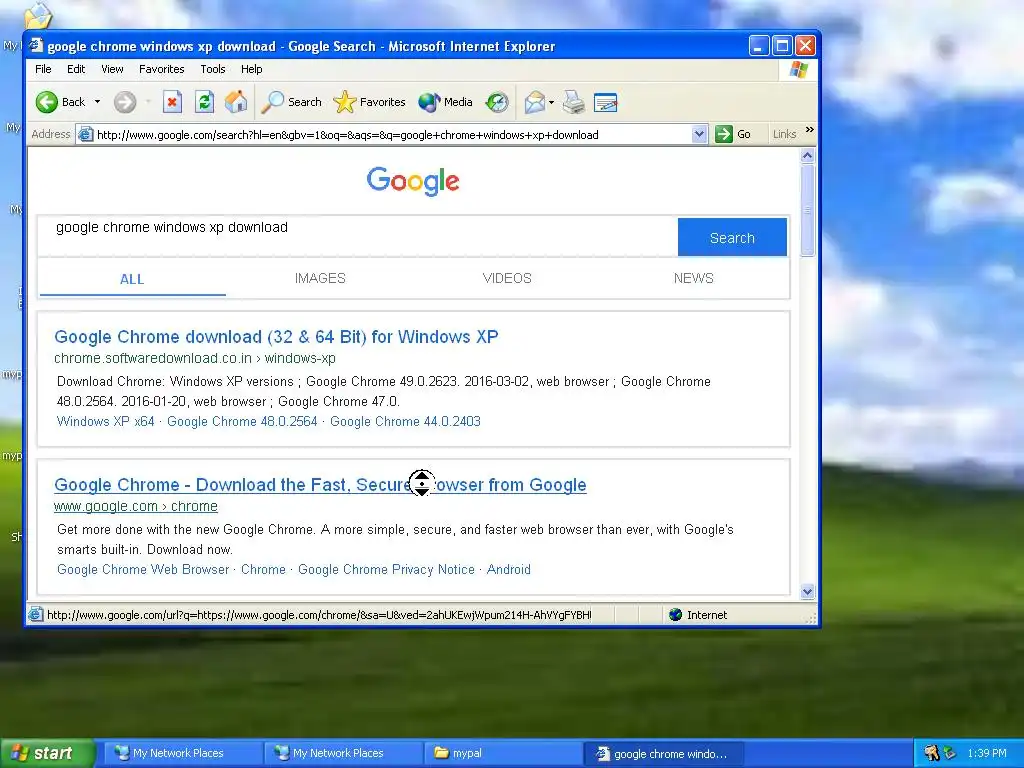Open Google Chrome download for Windows XP result
The height and width of the screenshot is (768, 1024).
[276, 337]
